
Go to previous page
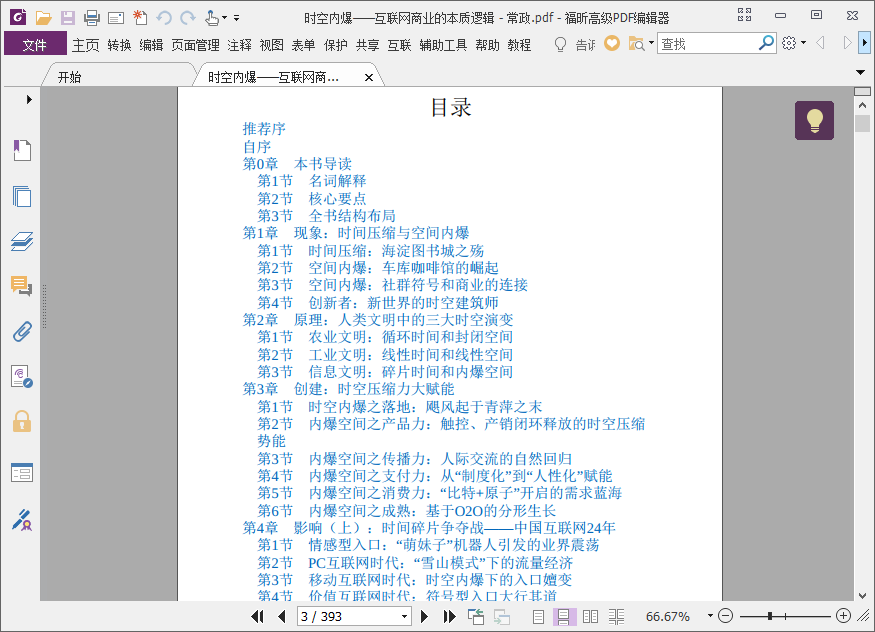point(282,616)
